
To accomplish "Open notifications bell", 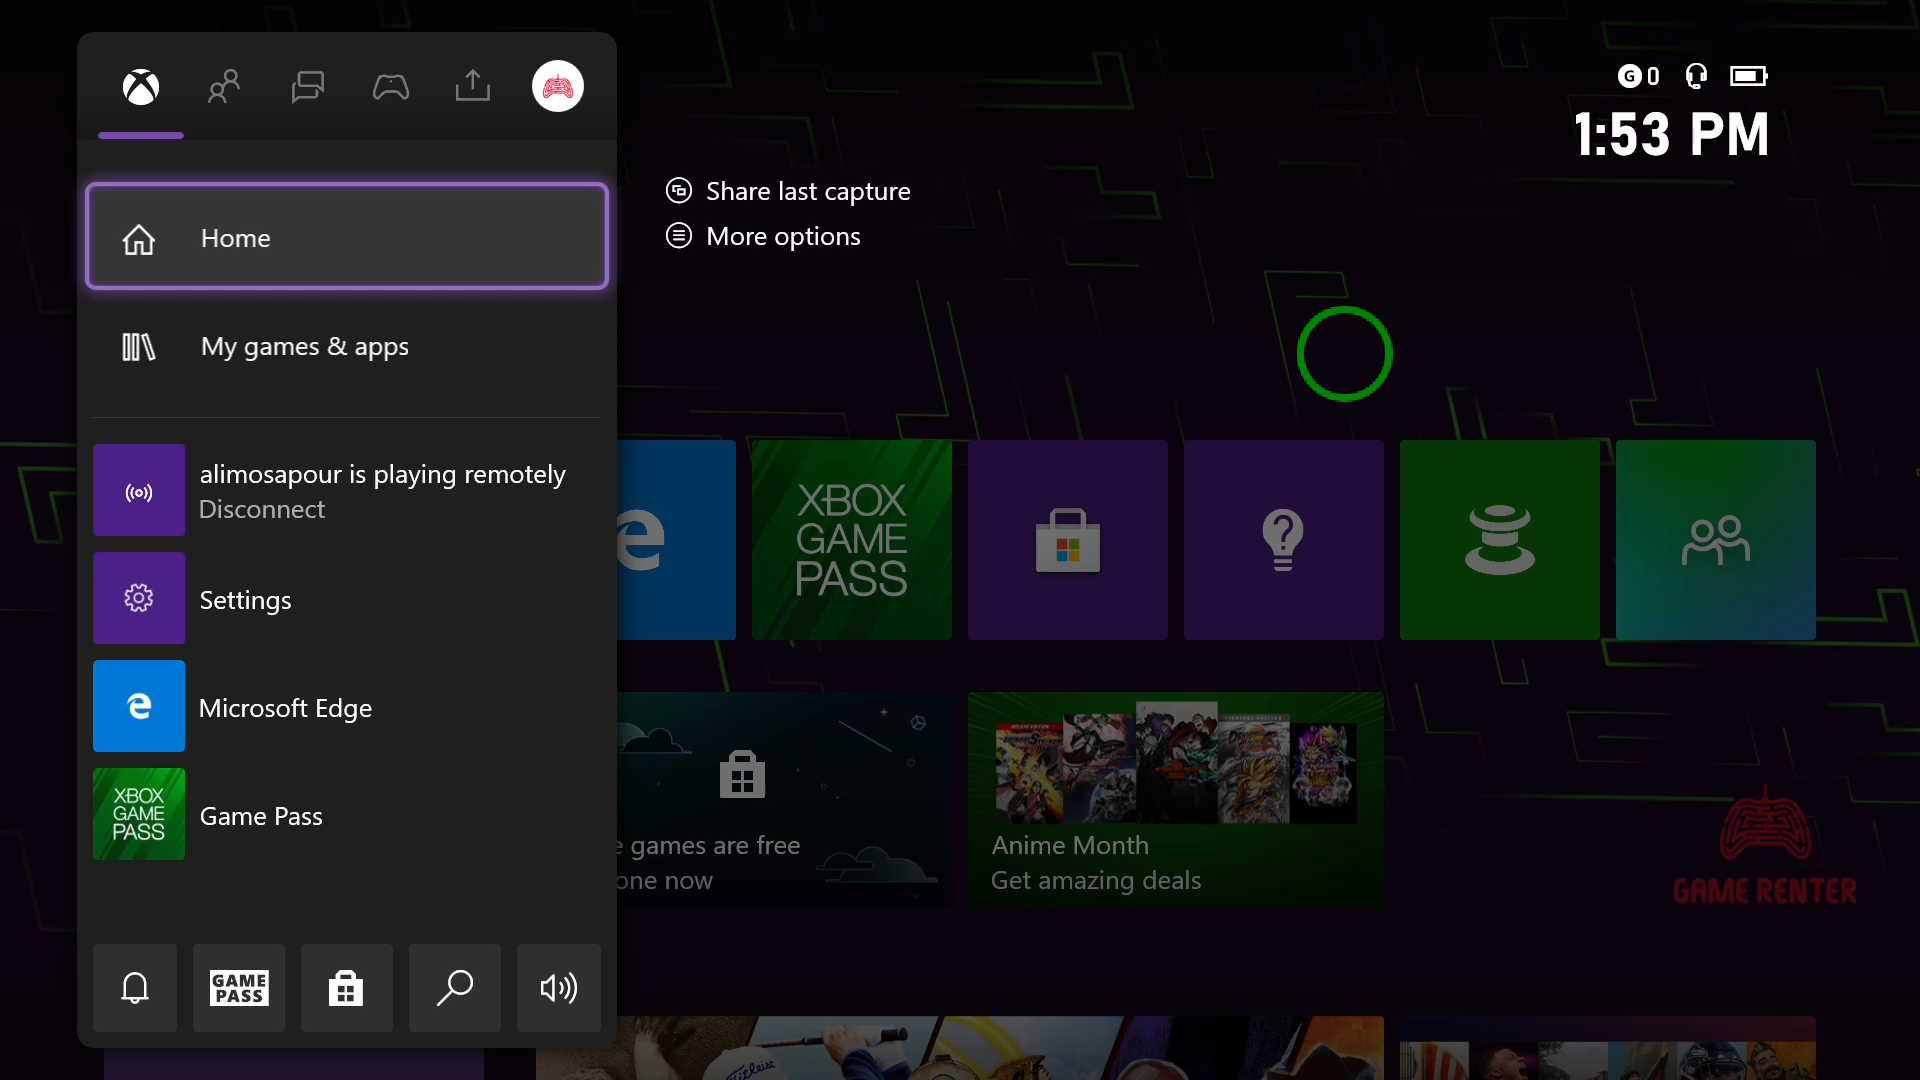I will 135,988.
